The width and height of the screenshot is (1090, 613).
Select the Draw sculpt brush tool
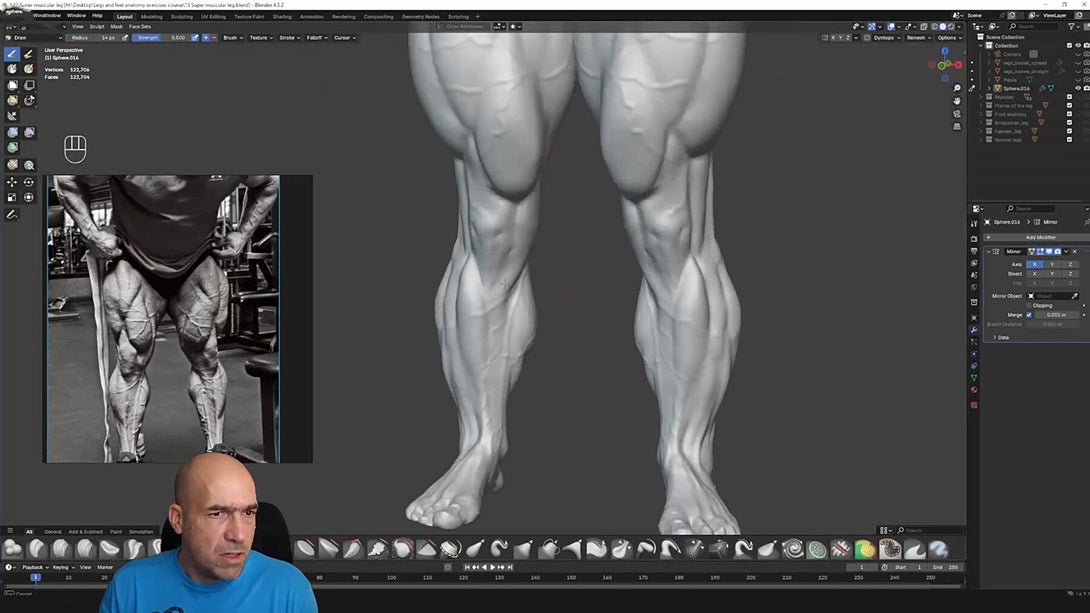coord(12,54)
